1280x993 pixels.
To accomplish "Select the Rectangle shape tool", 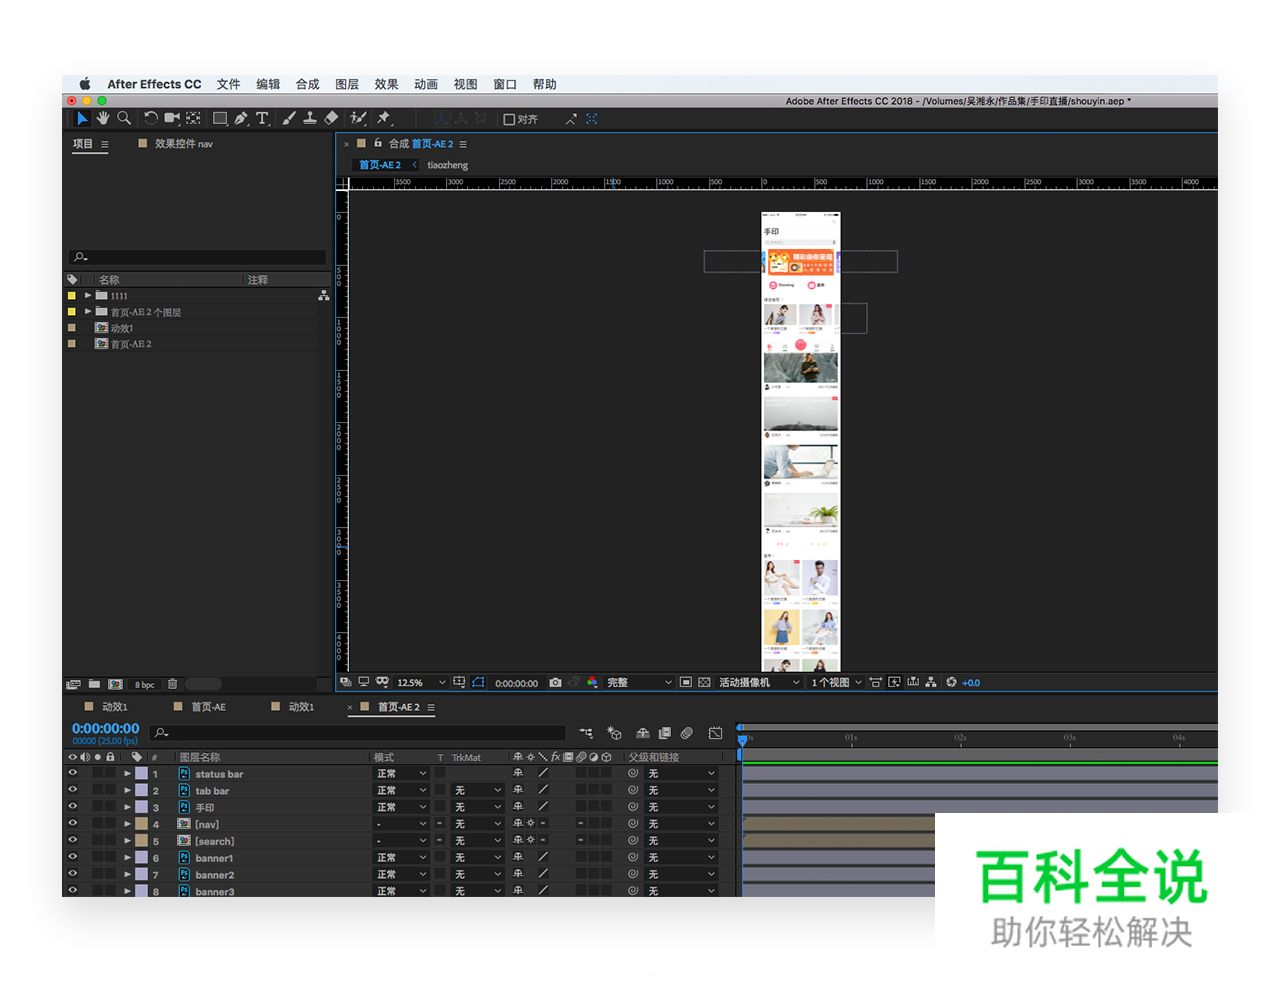I will pyautogui.click(x=220, y=118).
